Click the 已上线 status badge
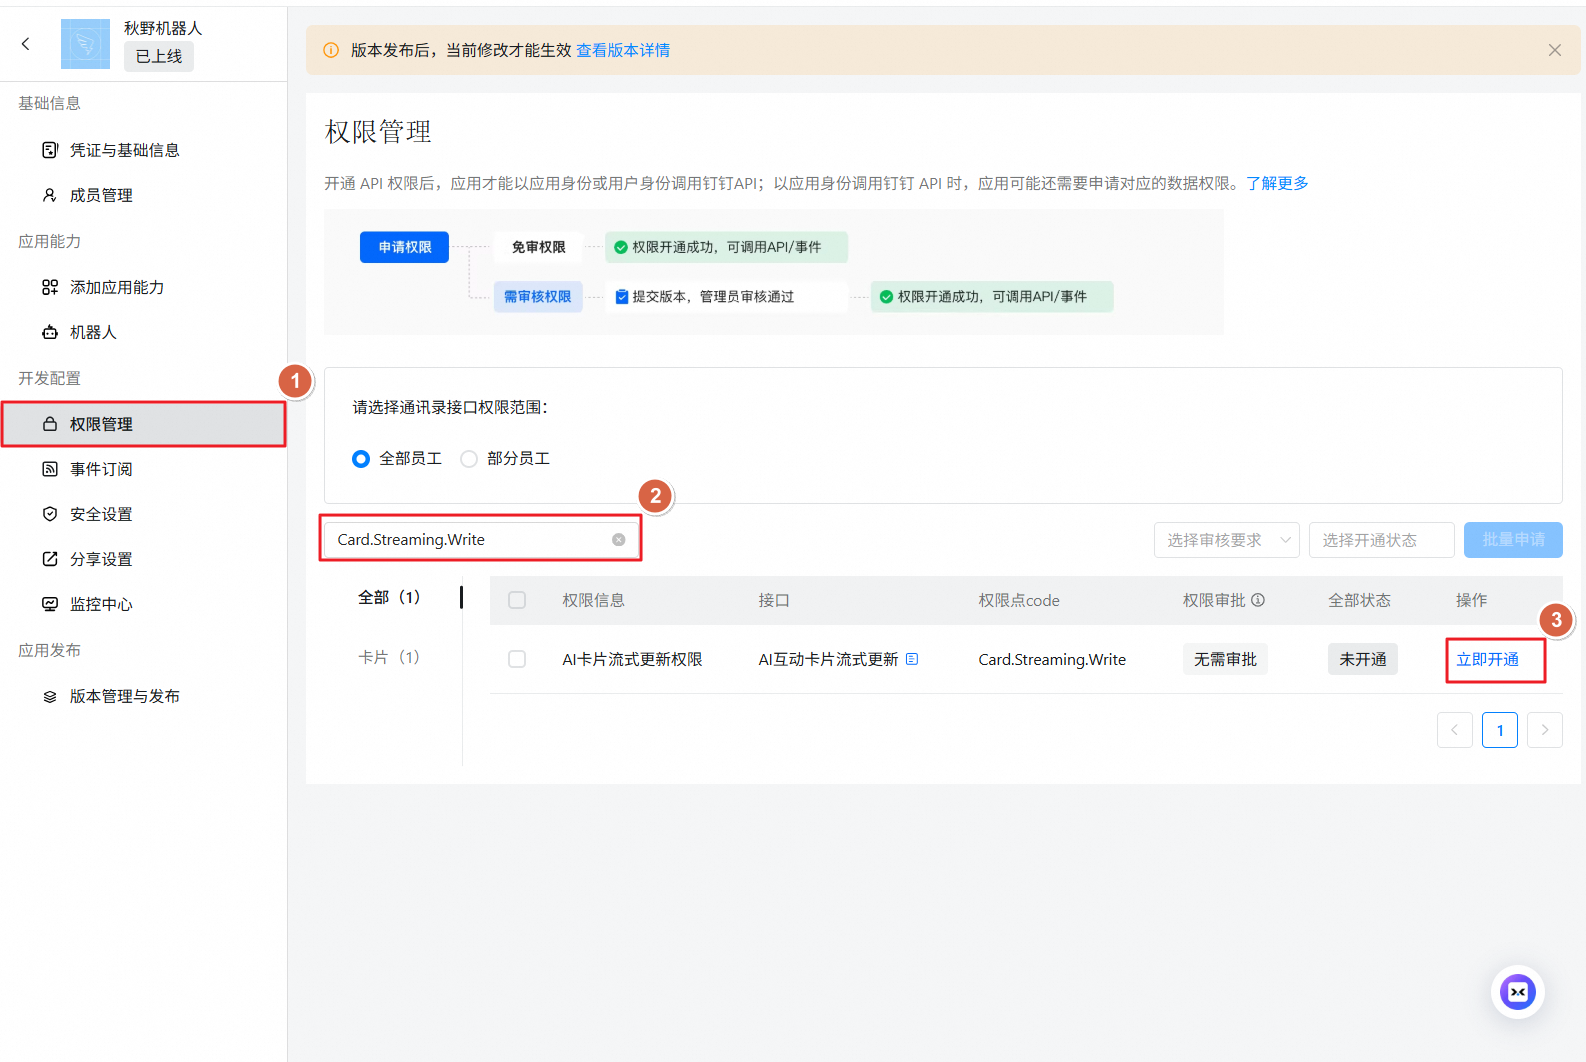Screen dimensions: 1586x1062 click(159, 57)
